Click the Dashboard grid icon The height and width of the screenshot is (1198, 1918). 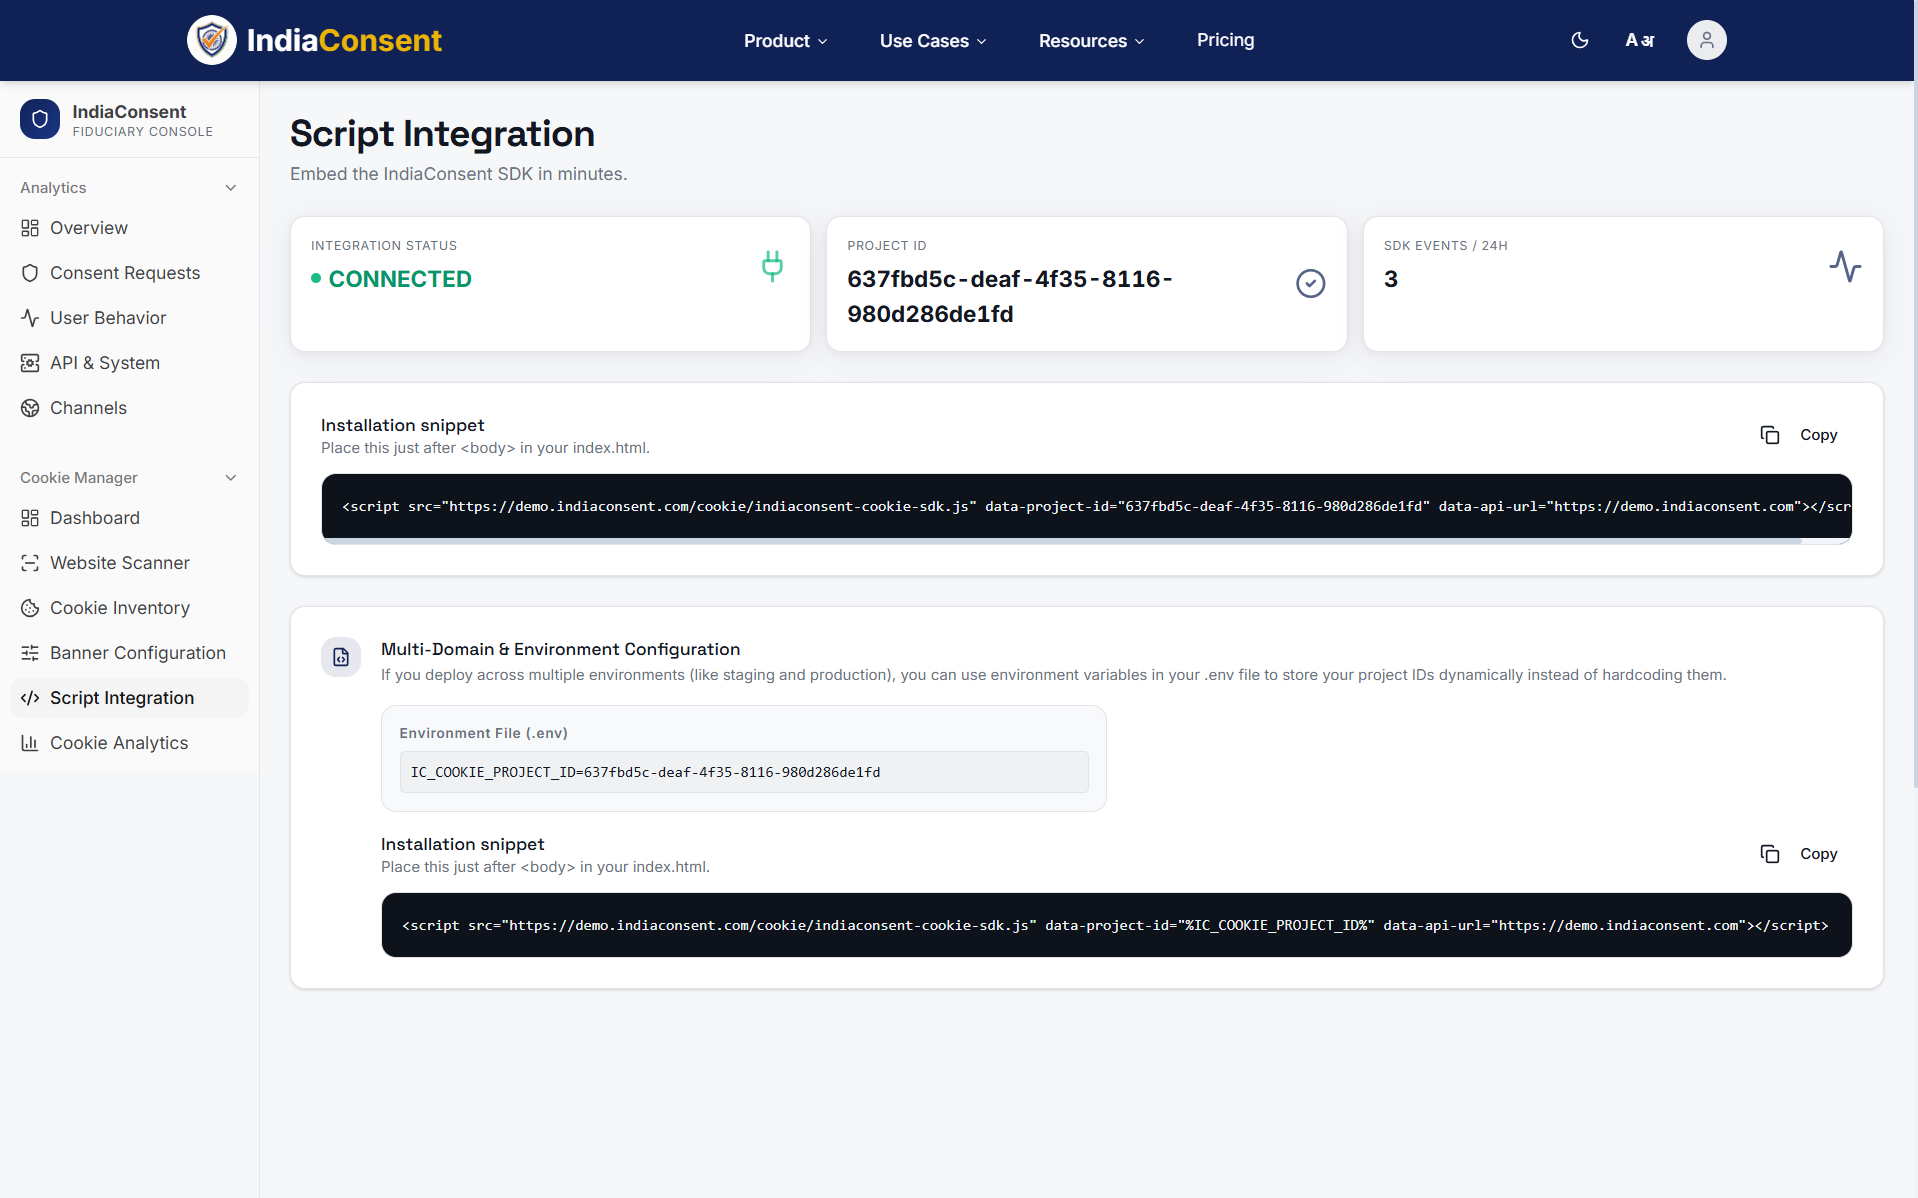(x=30, y=518)
